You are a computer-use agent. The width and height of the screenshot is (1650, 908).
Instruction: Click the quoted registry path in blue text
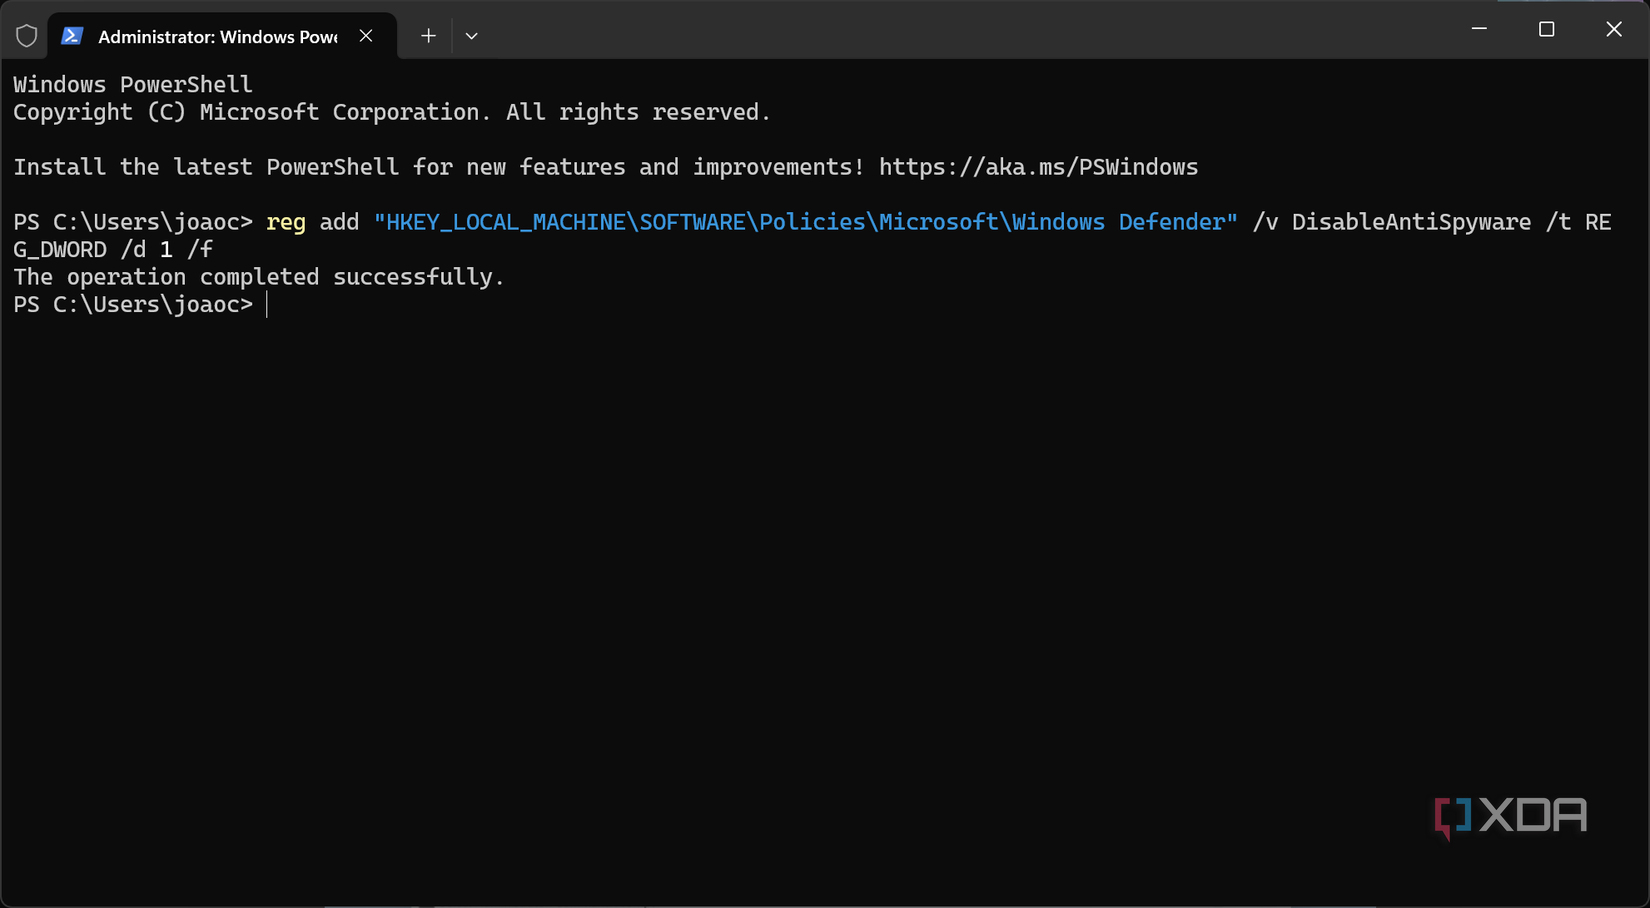coord(805,222)
